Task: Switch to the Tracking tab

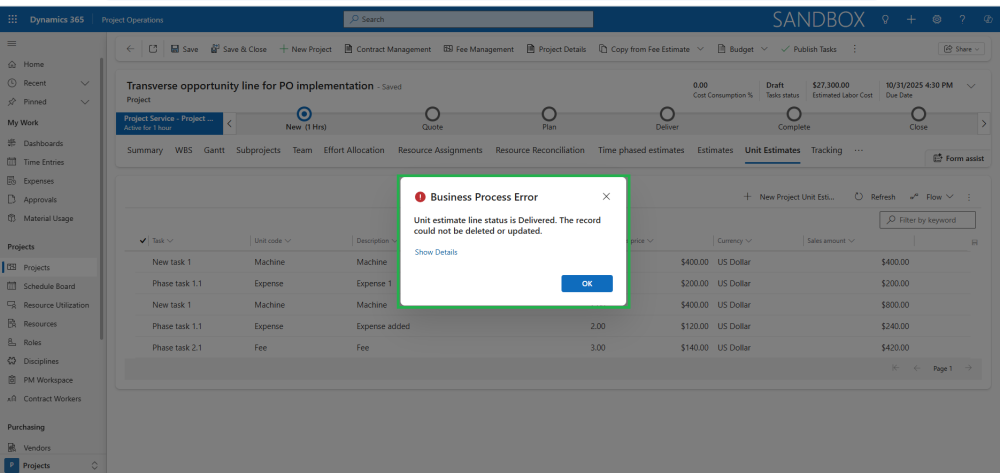Action: 827,150
